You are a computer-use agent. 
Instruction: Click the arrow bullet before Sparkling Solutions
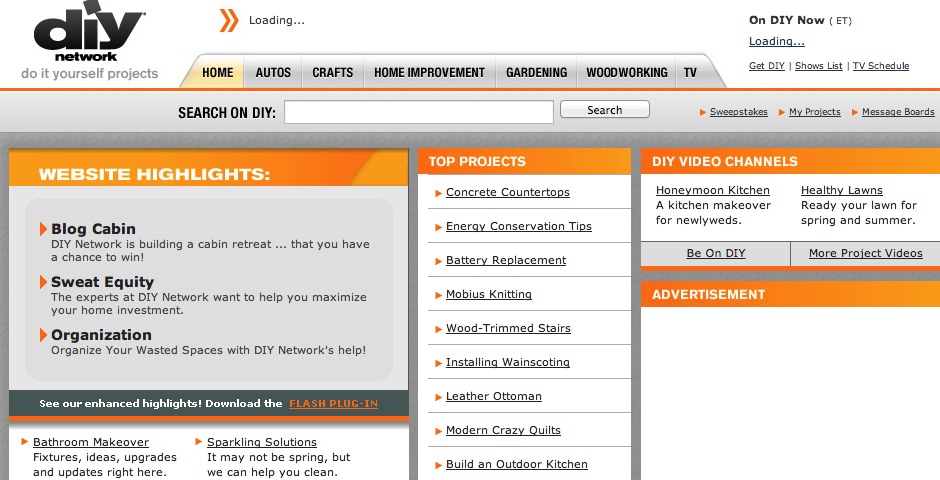[x=198, y=442]
